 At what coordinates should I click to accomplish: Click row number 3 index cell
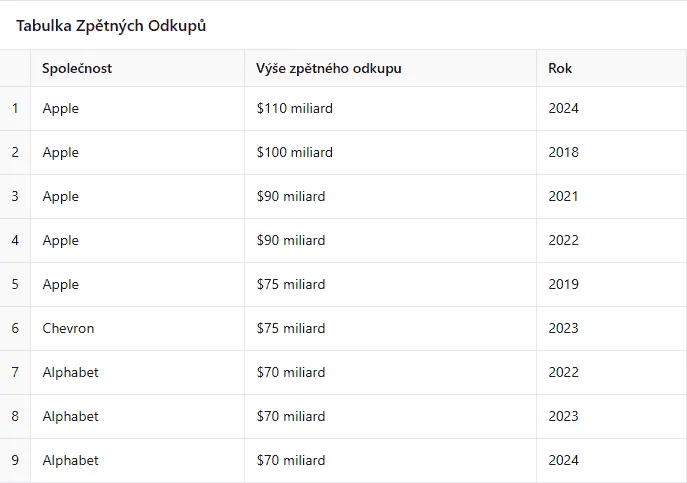point(15,196)
